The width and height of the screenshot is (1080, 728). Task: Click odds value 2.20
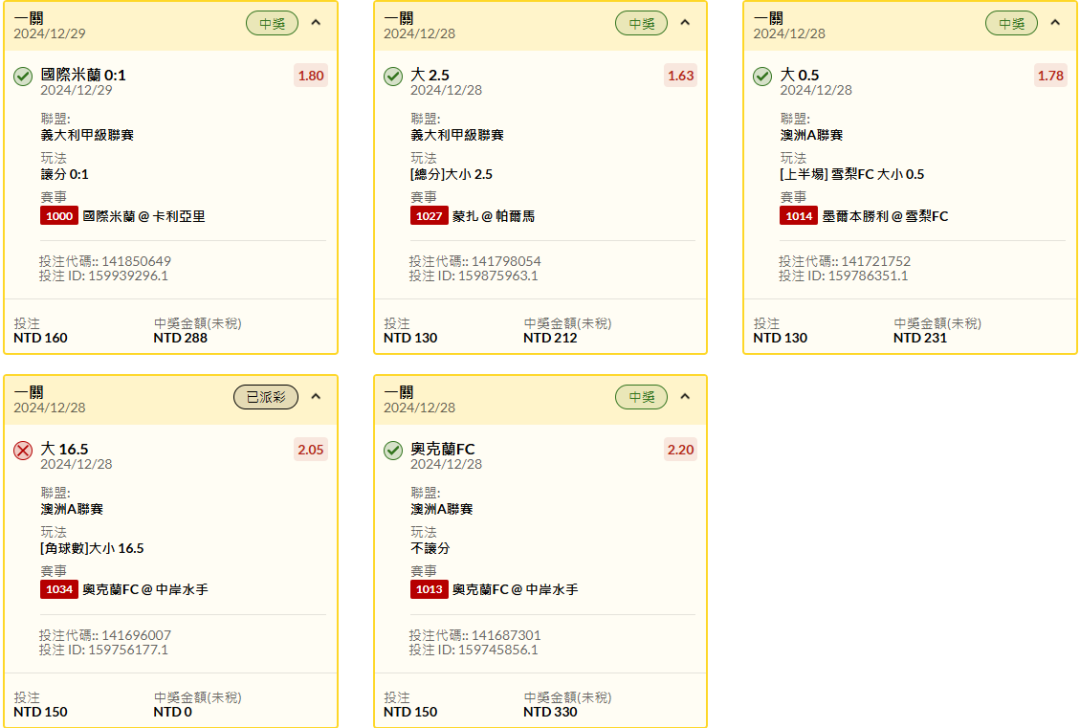tap(681, 450)
